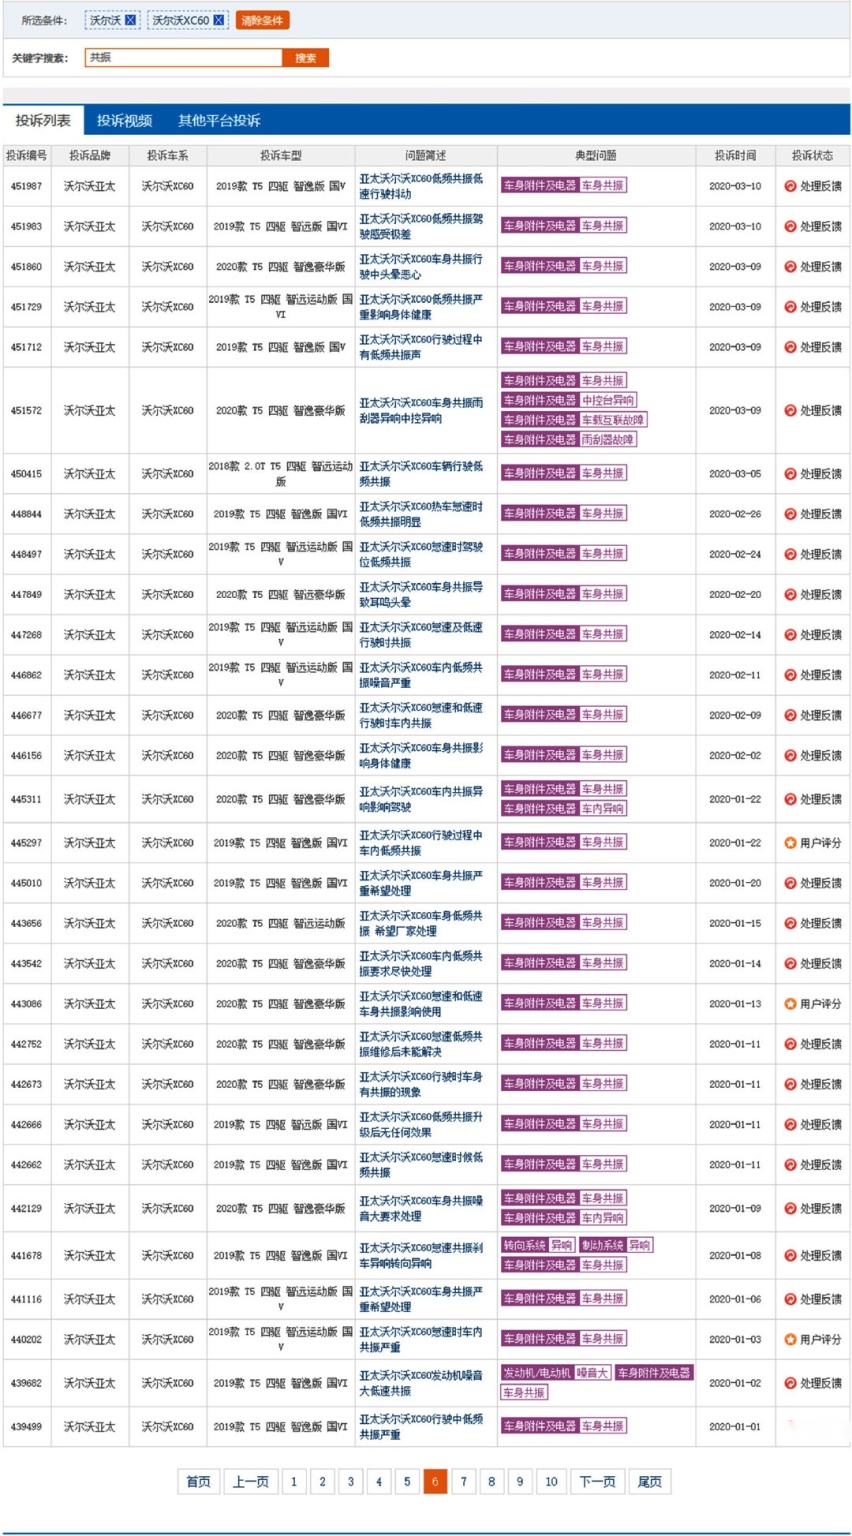Click the 首页 first-page button
Image resolution: width=852 pixels, height=1536 pixels.
click(199, 1482)
